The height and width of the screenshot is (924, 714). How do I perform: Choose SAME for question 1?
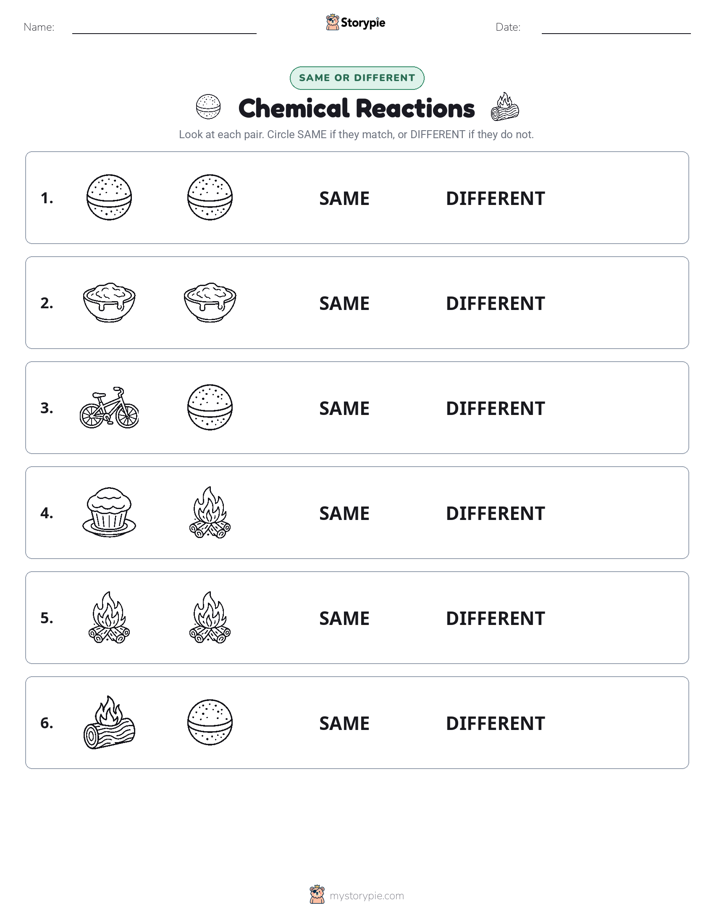344,199
